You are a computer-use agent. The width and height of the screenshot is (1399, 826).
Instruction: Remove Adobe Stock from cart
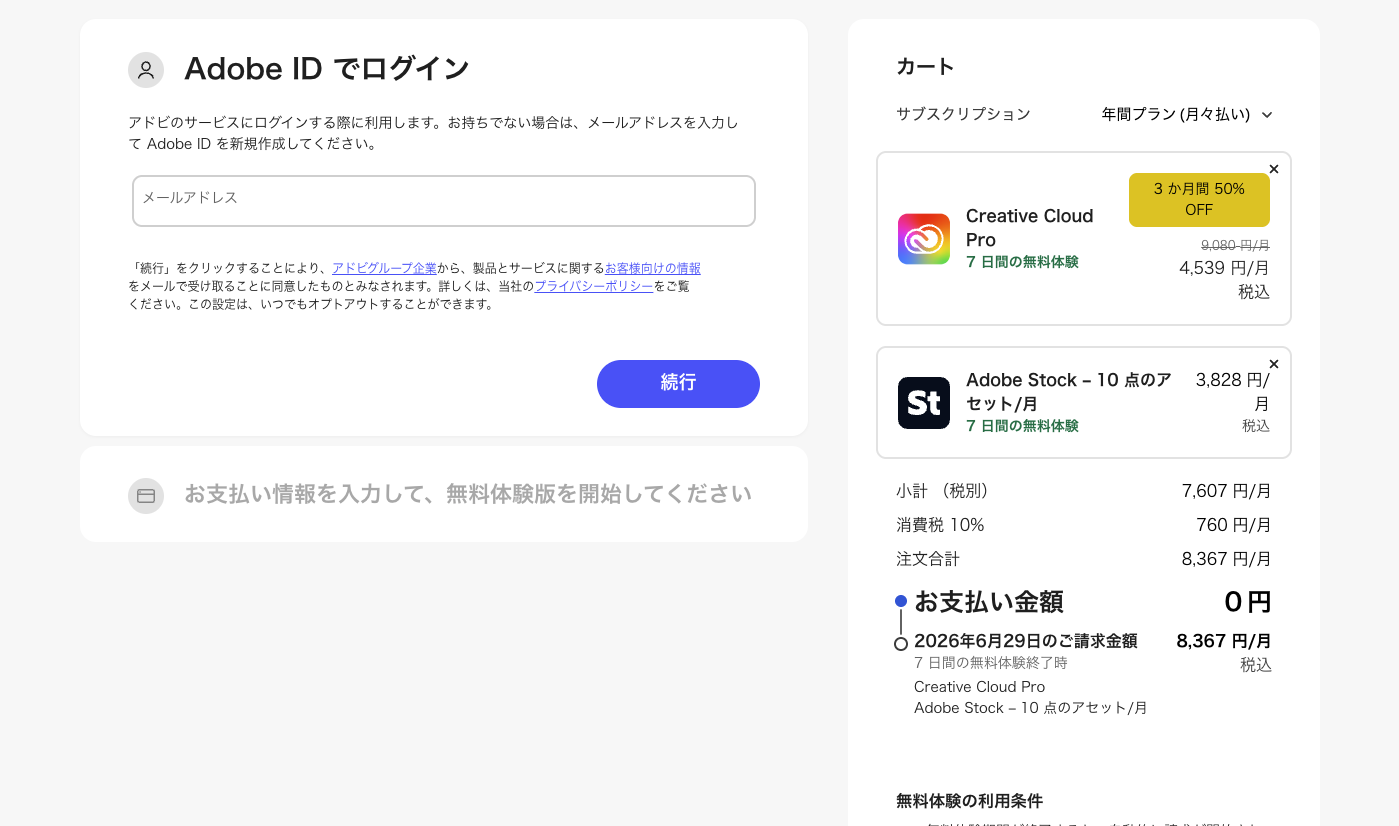coord(1274,364)
